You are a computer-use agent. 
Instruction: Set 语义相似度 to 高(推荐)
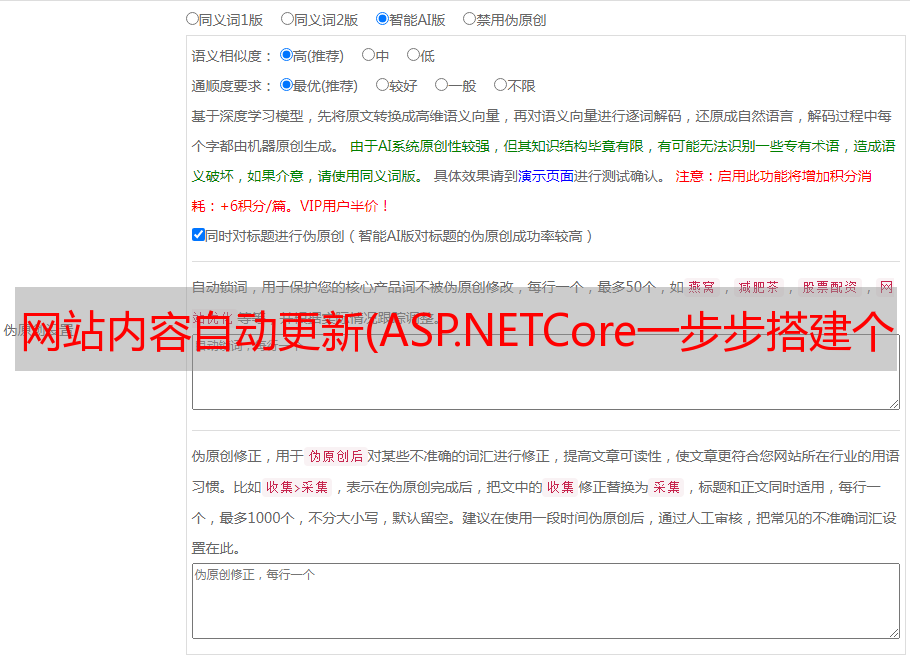click(x=286, y=55)
